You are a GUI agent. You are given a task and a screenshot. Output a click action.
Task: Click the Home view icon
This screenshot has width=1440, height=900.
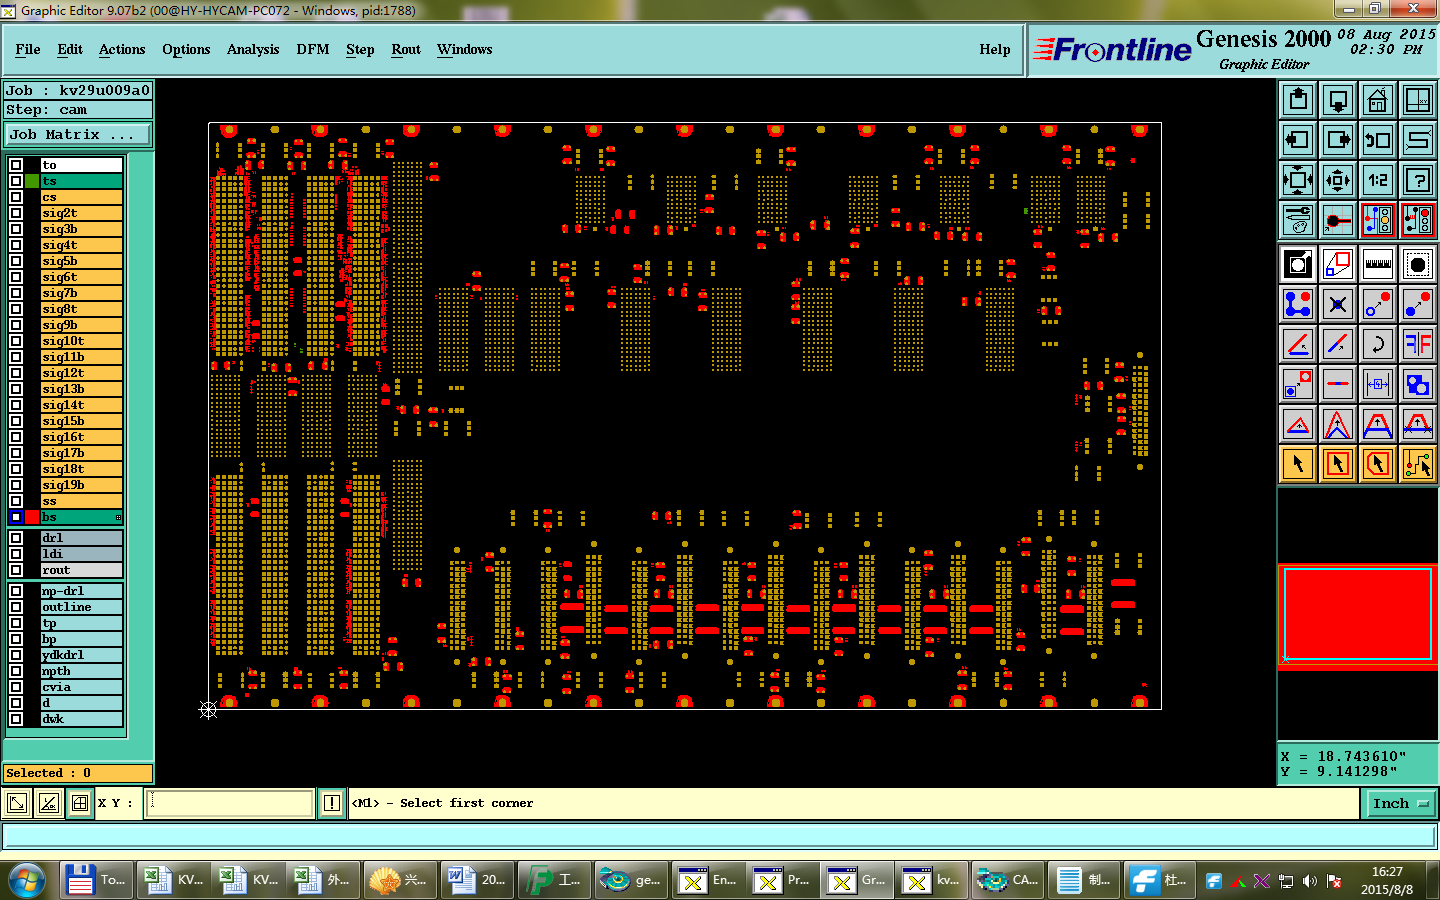tap(1378, 100)
